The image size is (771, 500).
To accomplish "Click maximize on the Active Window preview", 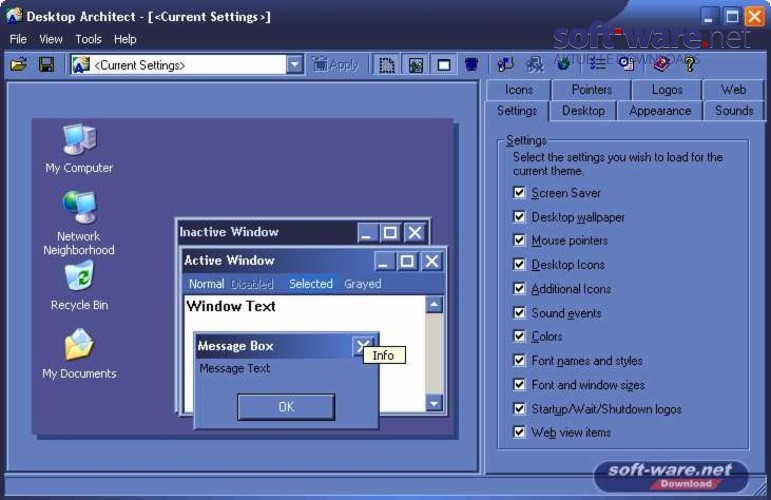I will [407, 261].
